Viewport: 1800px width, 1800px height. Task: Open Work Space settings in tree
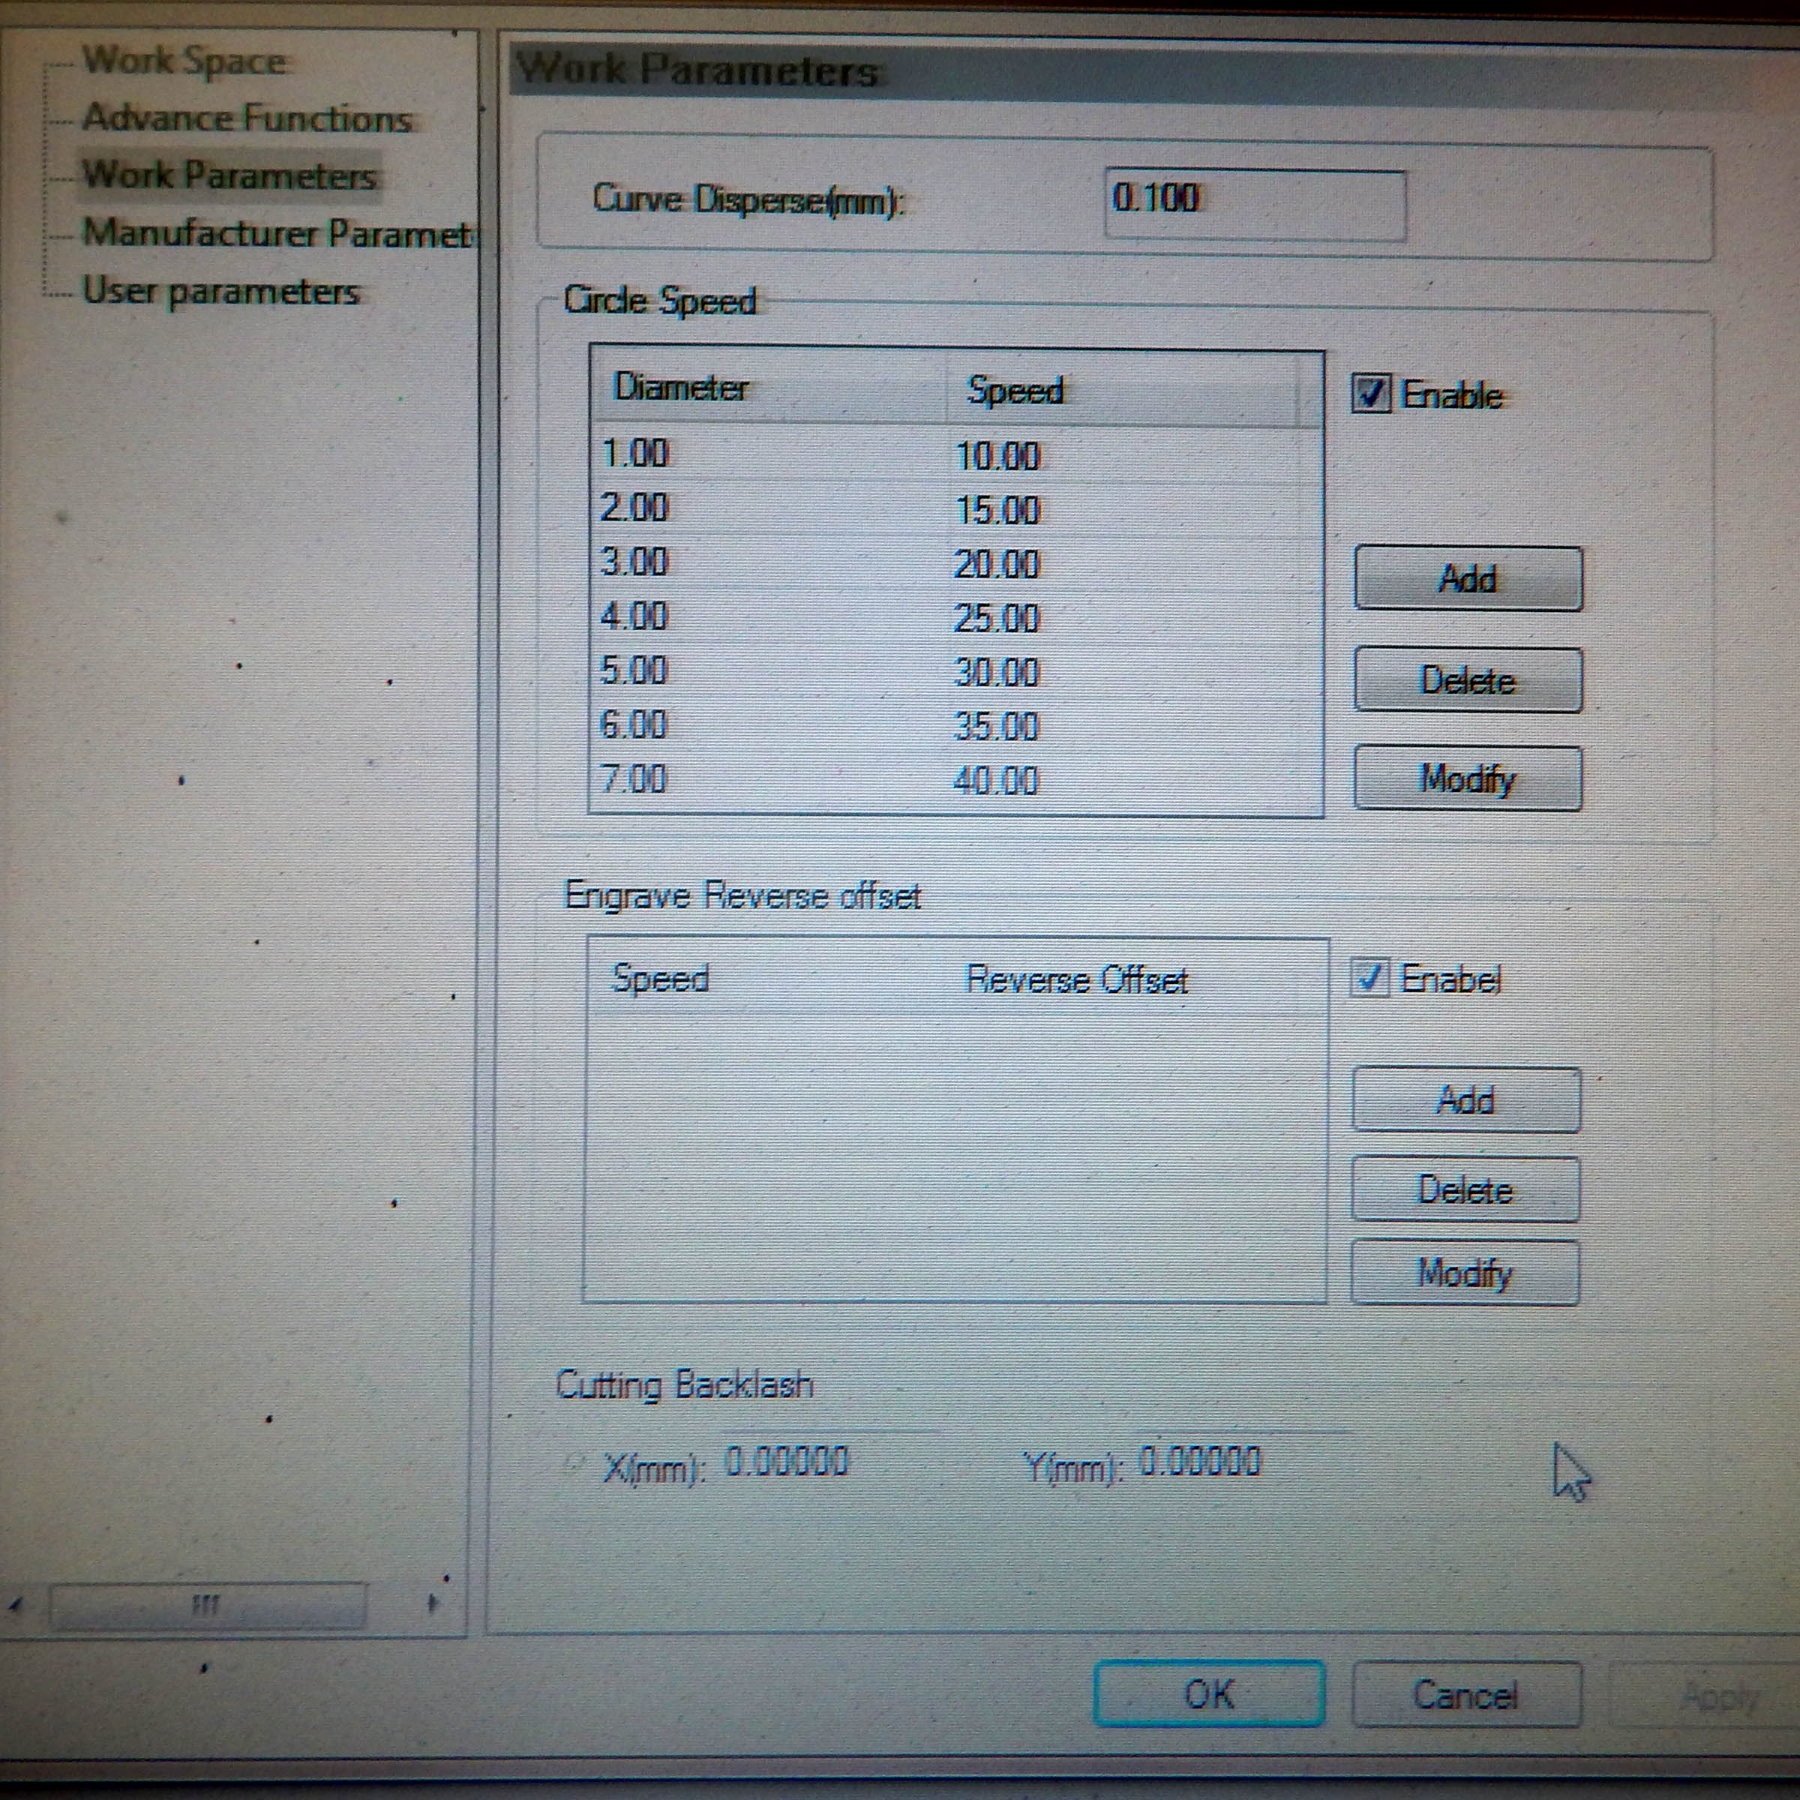pyautogui.click(x=185, y=61)
